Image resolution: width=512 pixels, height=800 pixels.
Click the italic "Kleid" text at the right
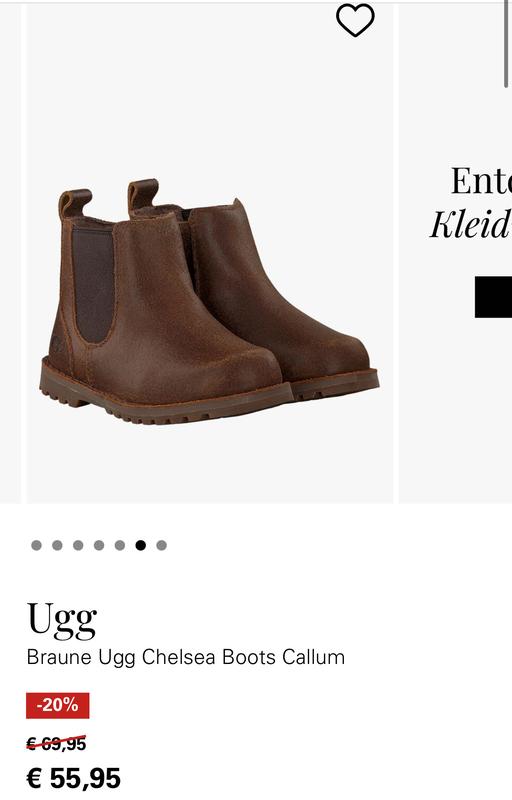pyautogui.click(x=471, y=223)
